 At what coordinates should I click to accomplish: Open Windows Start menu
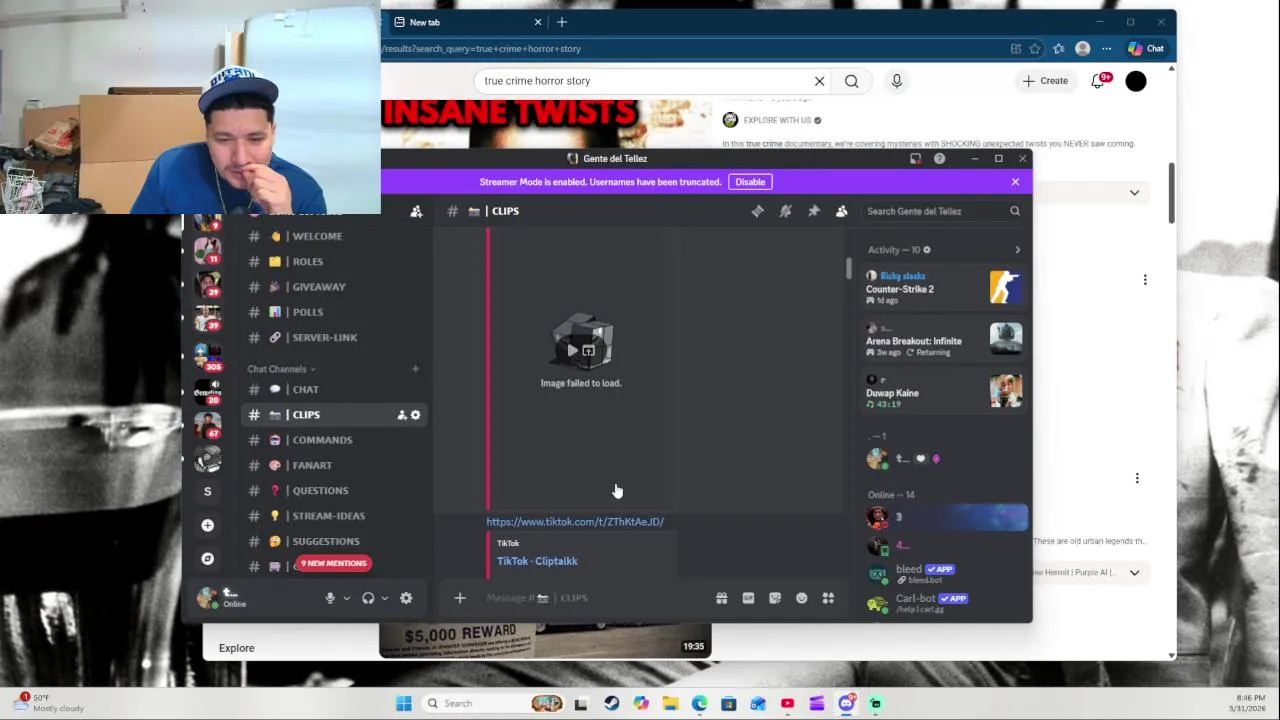coord(404,703)
